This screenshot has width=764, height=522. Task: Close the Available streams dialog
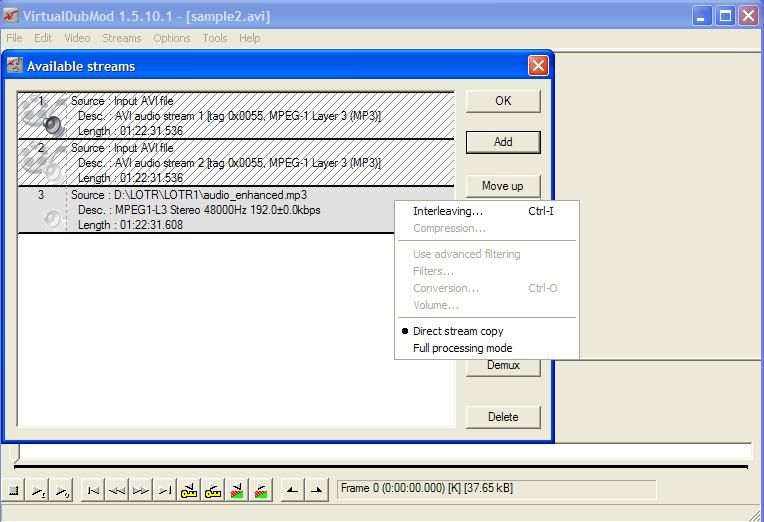click(538, 65)
